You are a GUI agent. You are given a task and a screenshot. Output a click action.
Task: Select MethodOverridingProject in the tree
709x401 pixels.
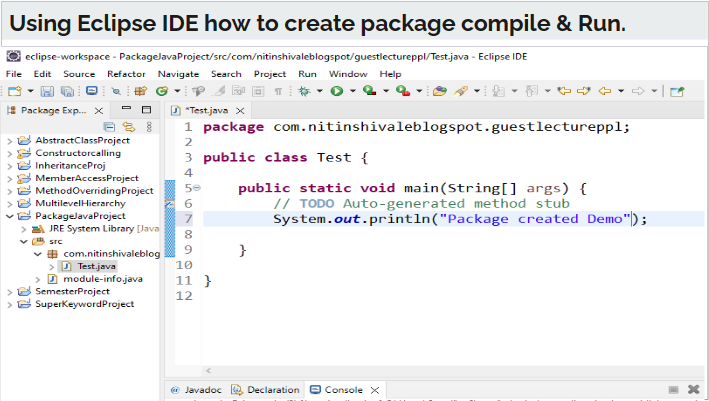[x=94, y=191]
